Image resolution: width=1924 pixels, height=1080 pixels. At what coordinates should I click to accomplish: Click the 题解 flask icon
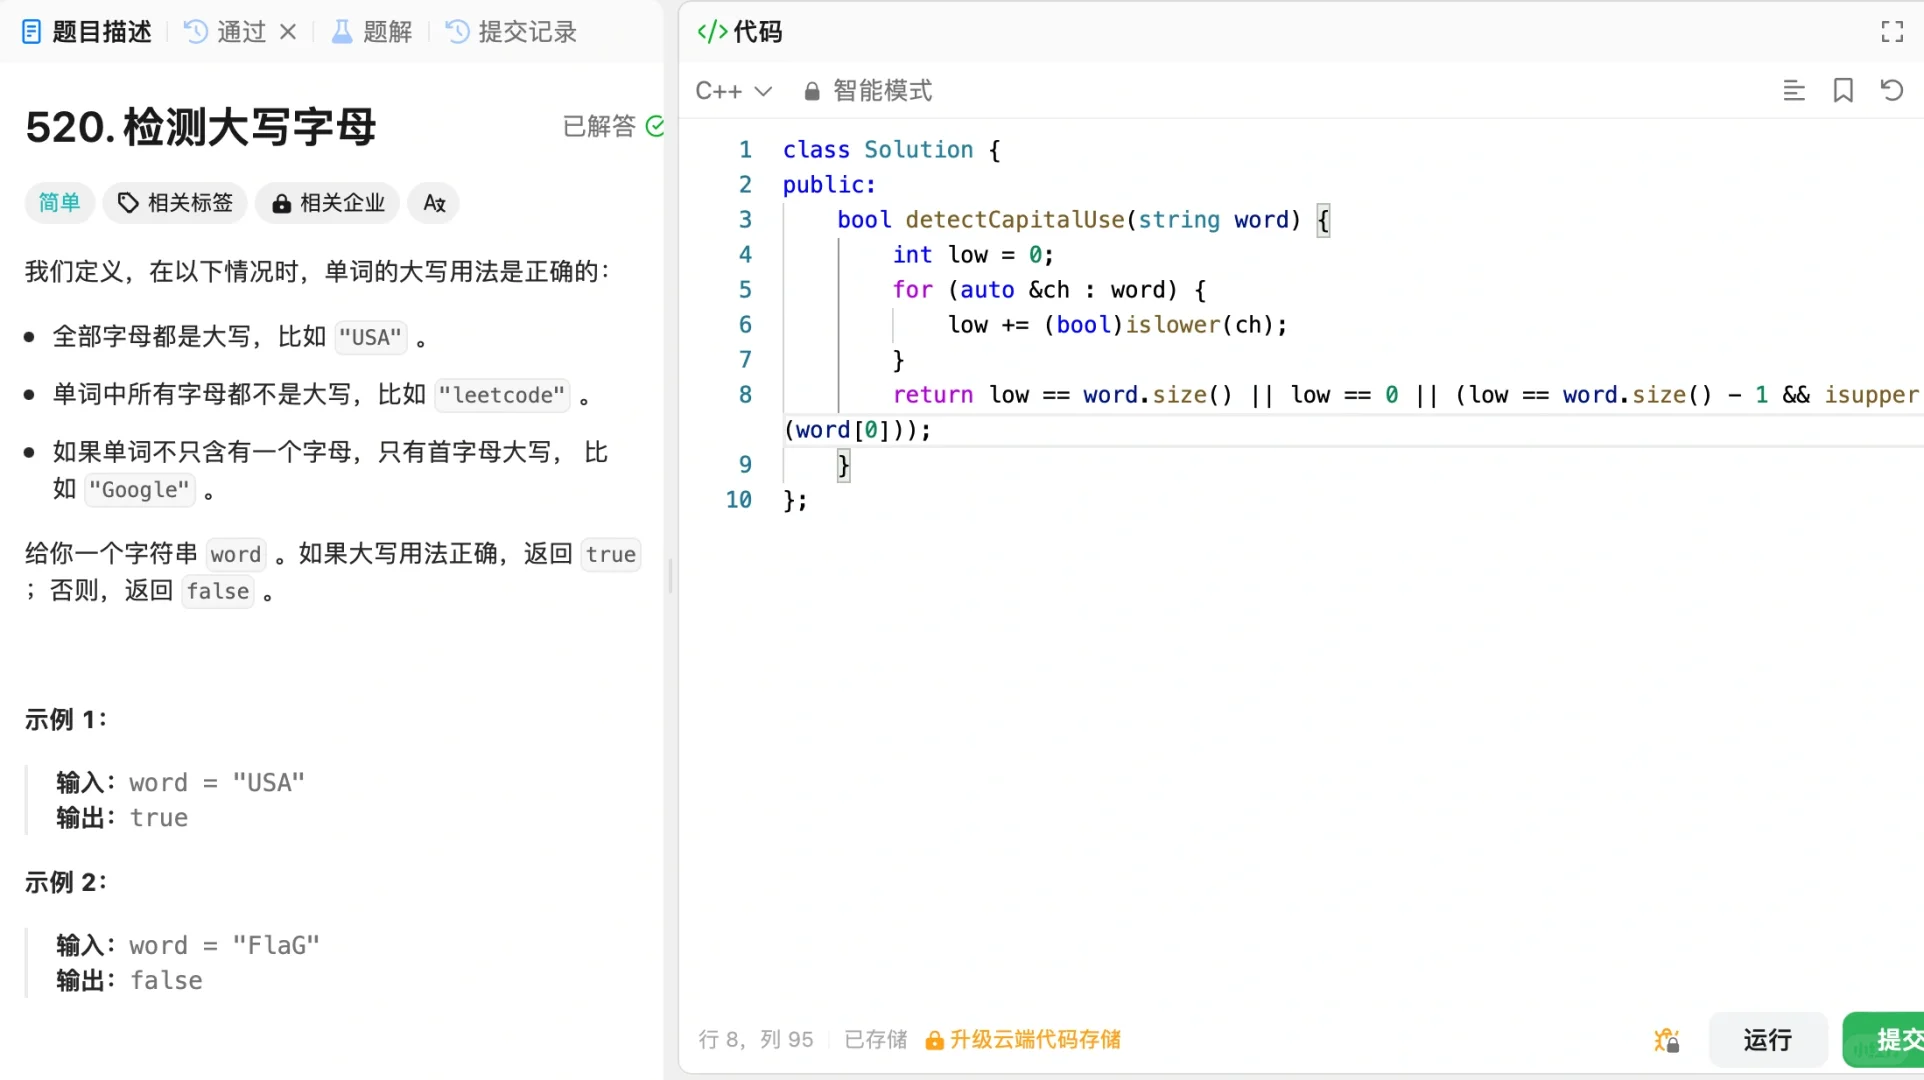click(342, 32)
